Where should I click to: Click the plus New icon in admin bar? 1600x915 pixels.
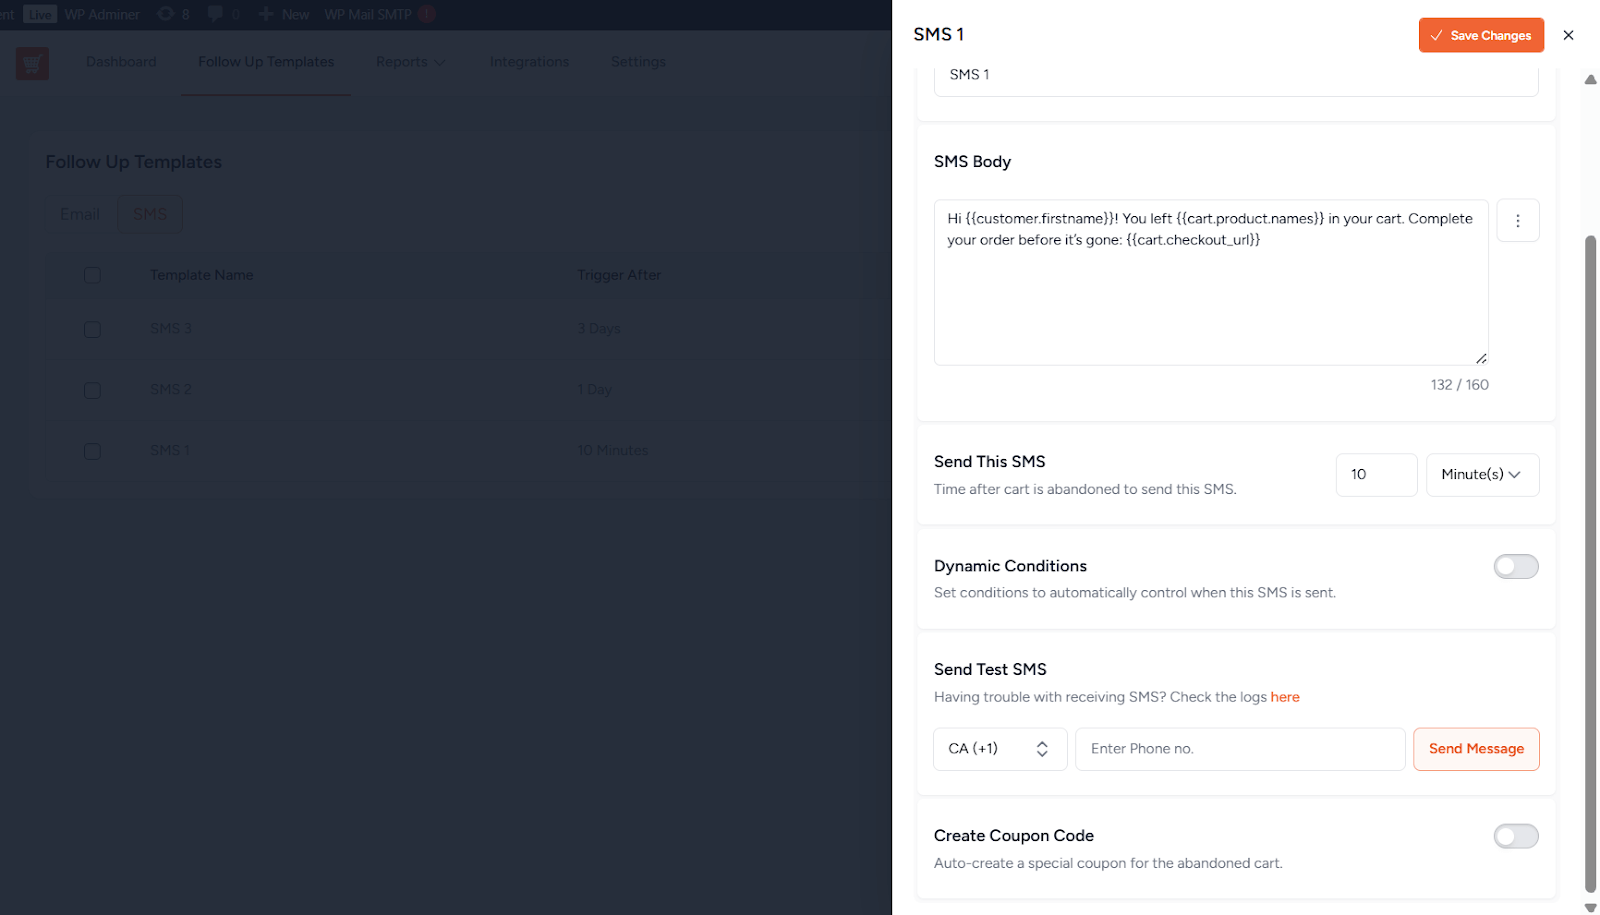pyautogui.click(x=266, y=14)
